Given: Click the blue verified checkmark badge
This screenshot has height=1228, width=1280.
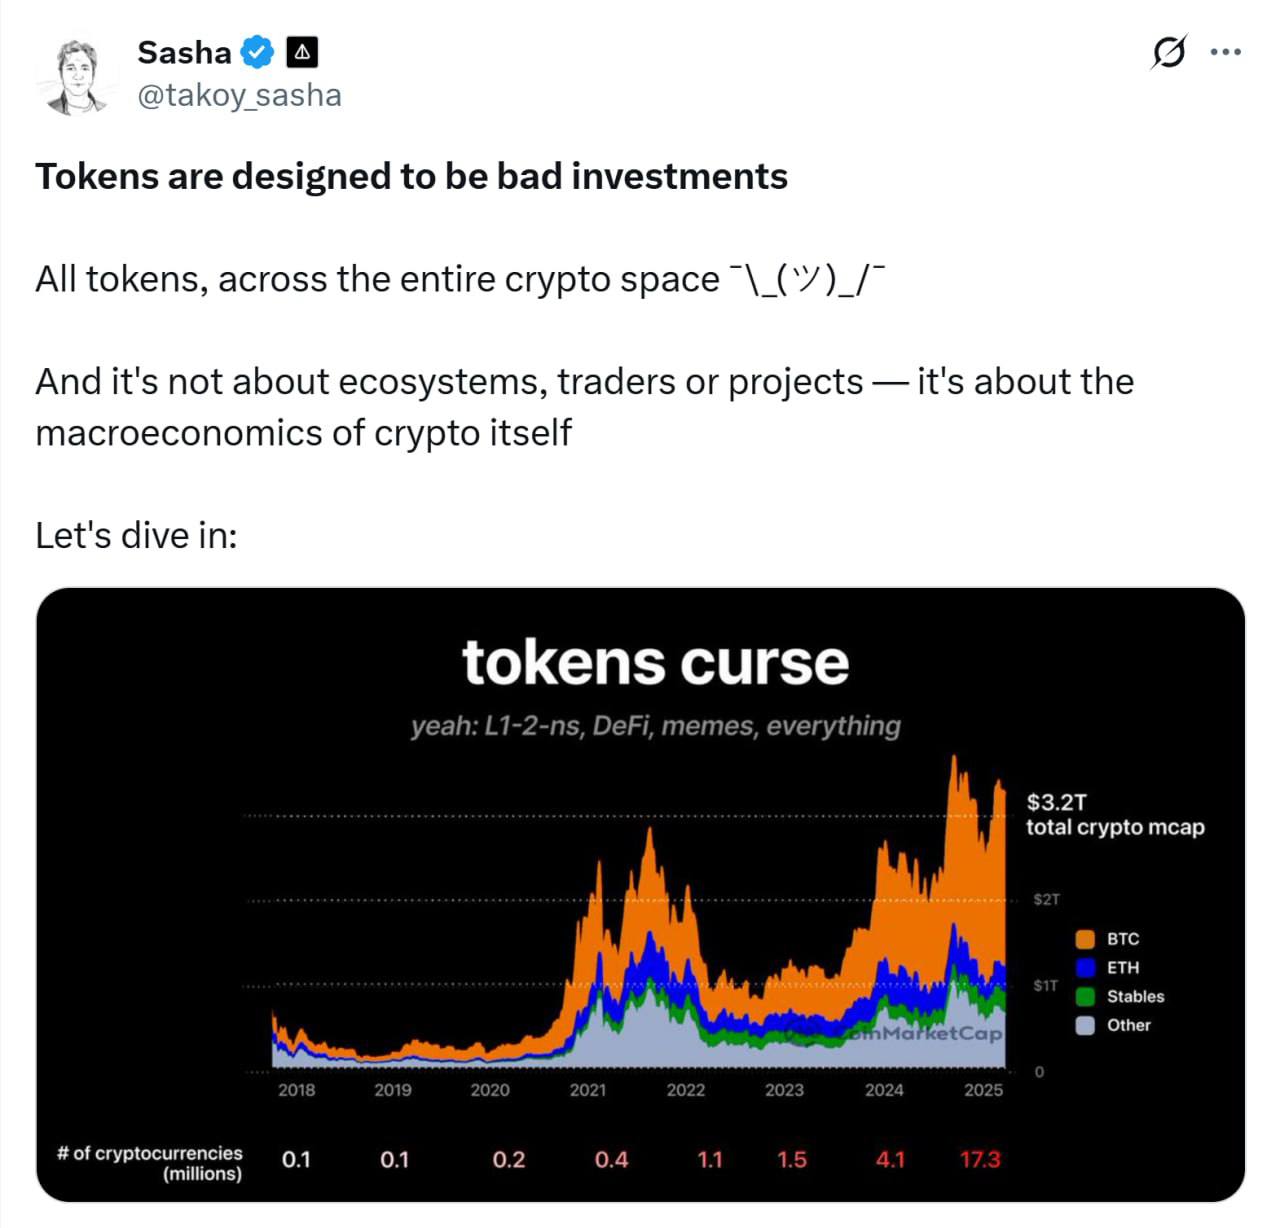Looking at the screenshot, I should (x=258, y=52).
